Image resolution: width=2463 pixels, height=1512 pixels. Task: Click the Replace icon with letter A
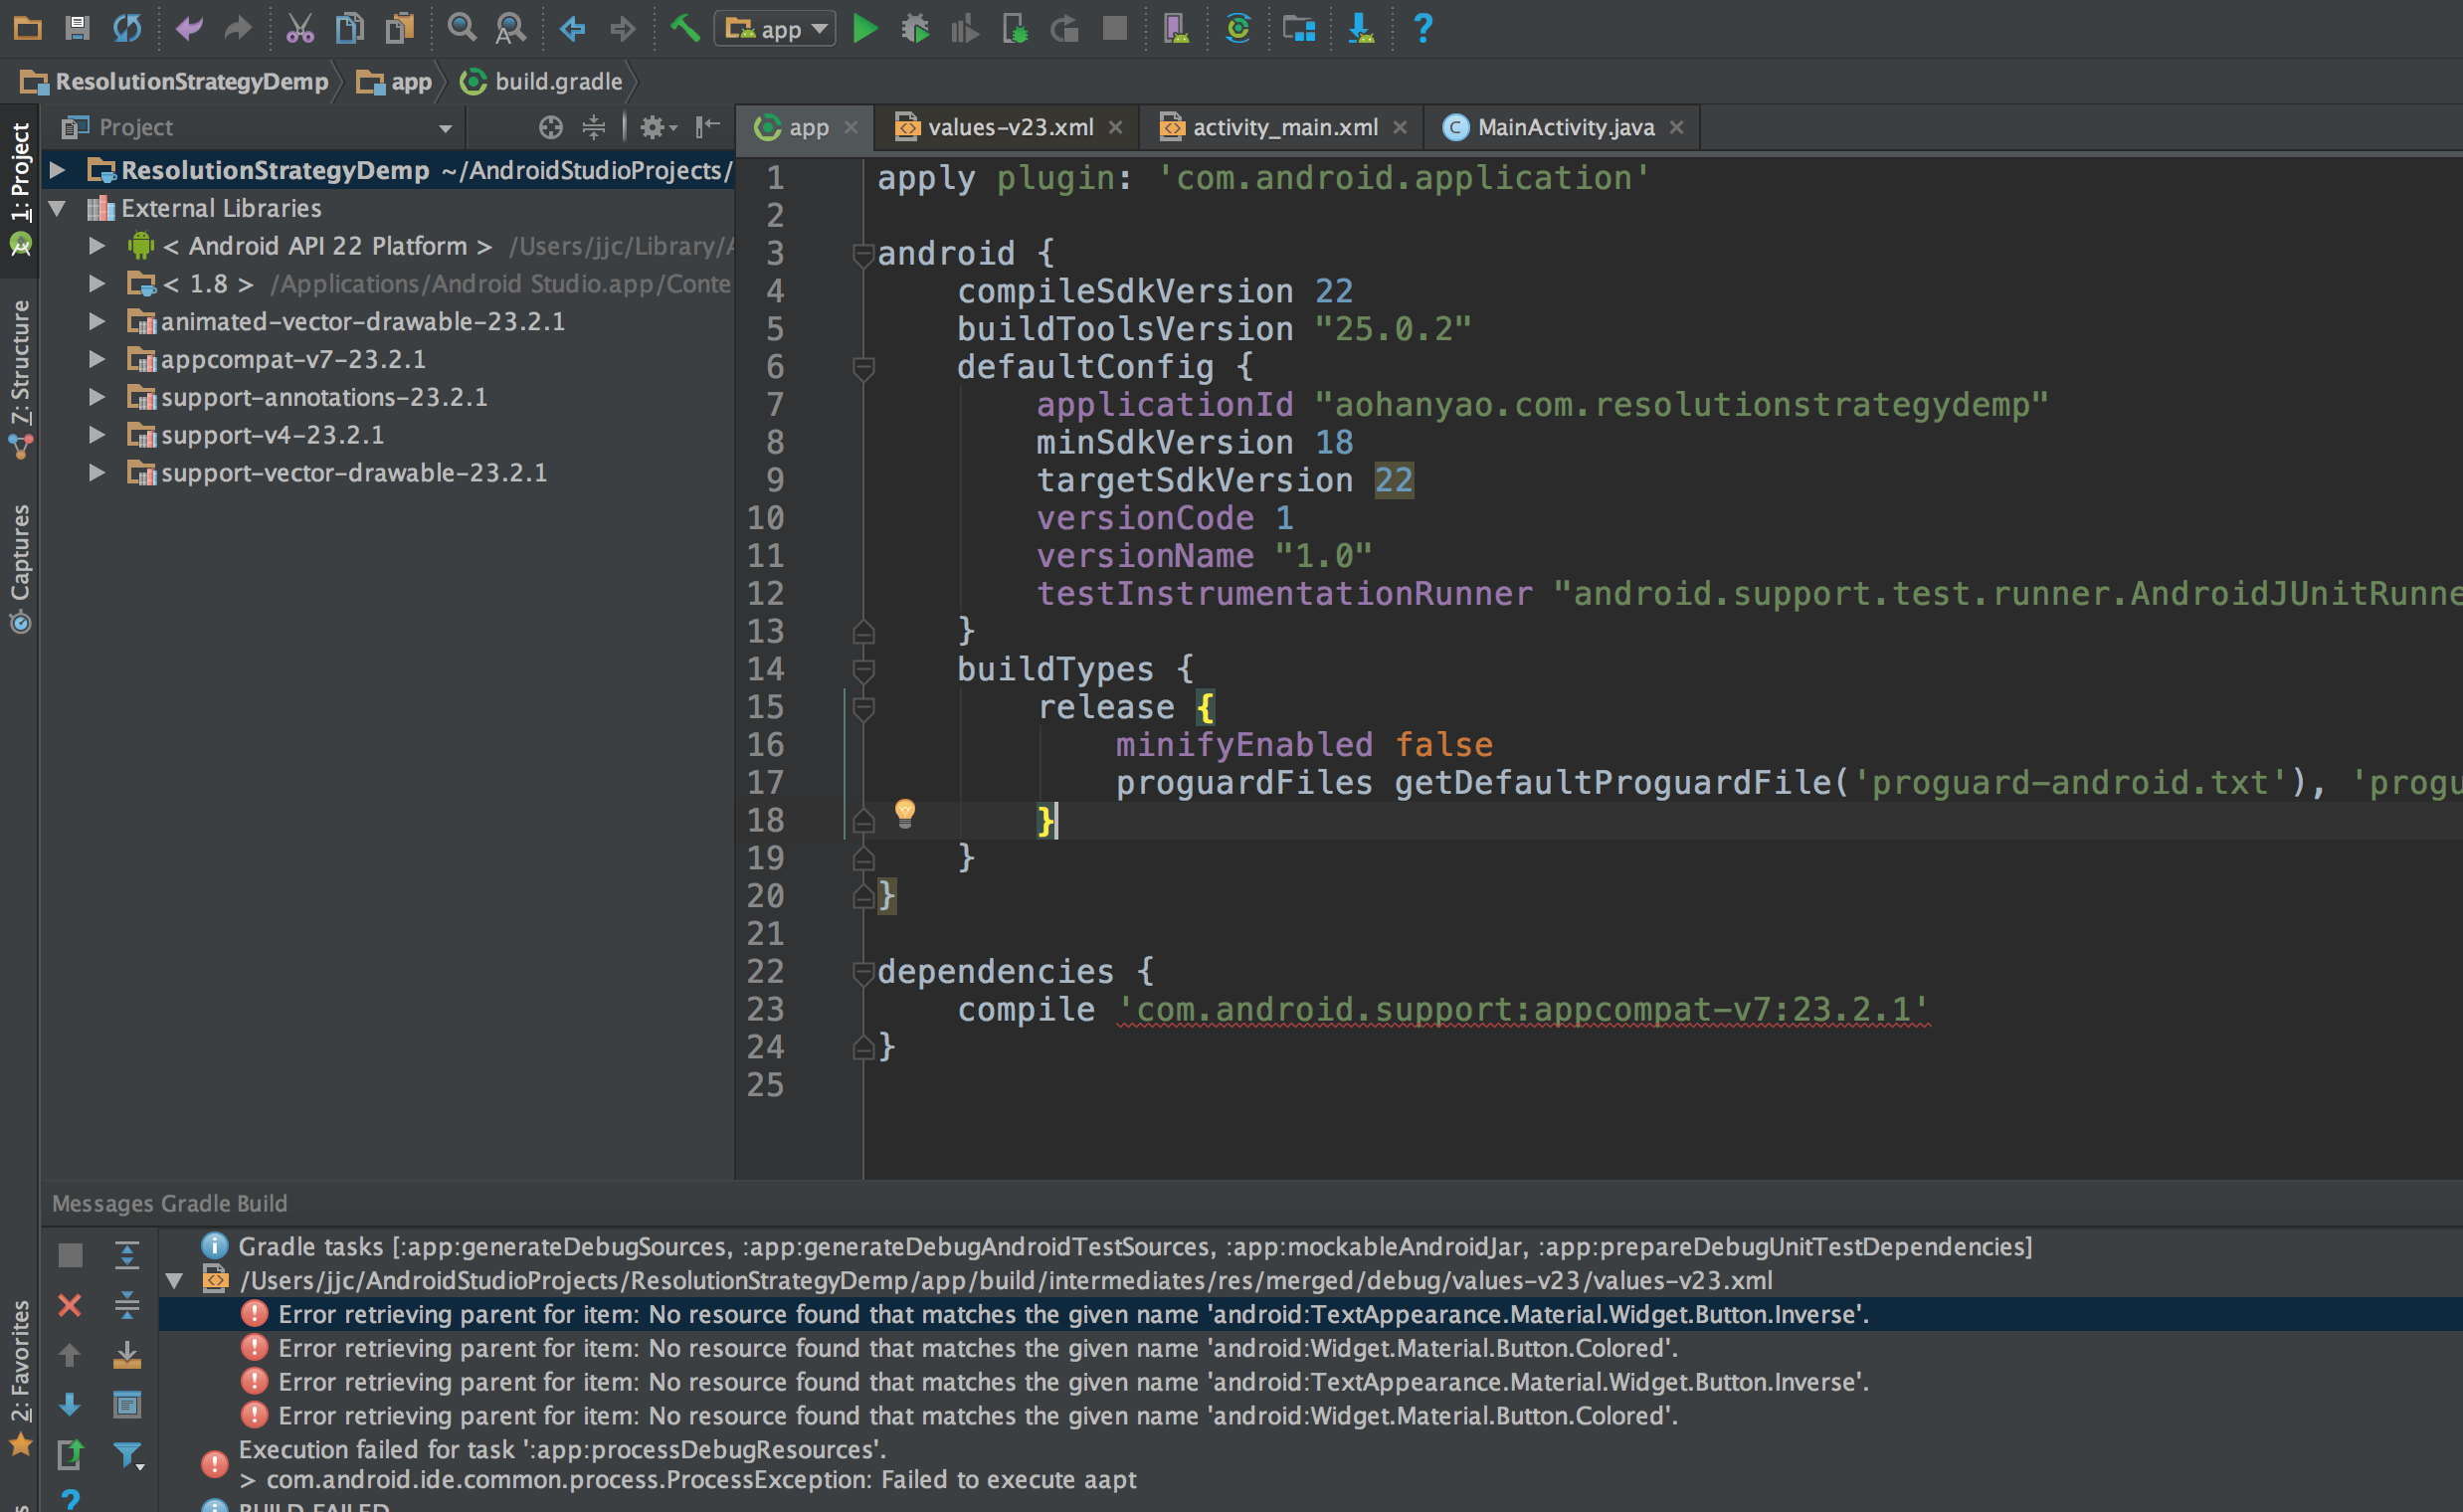511,28
